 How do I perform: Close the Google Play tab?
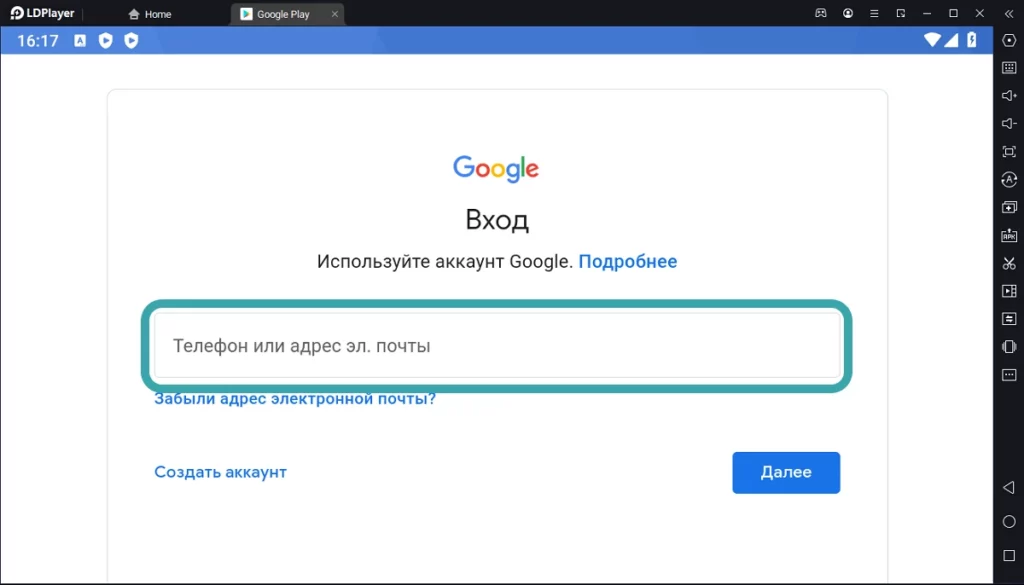point(335,14)
